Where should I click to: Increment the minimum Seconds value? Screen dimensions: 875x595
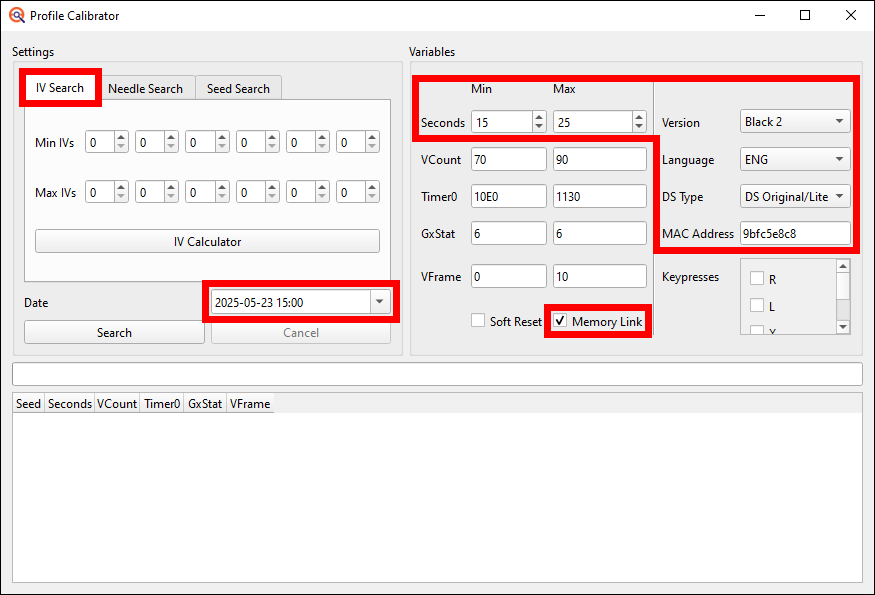point(538,116)
